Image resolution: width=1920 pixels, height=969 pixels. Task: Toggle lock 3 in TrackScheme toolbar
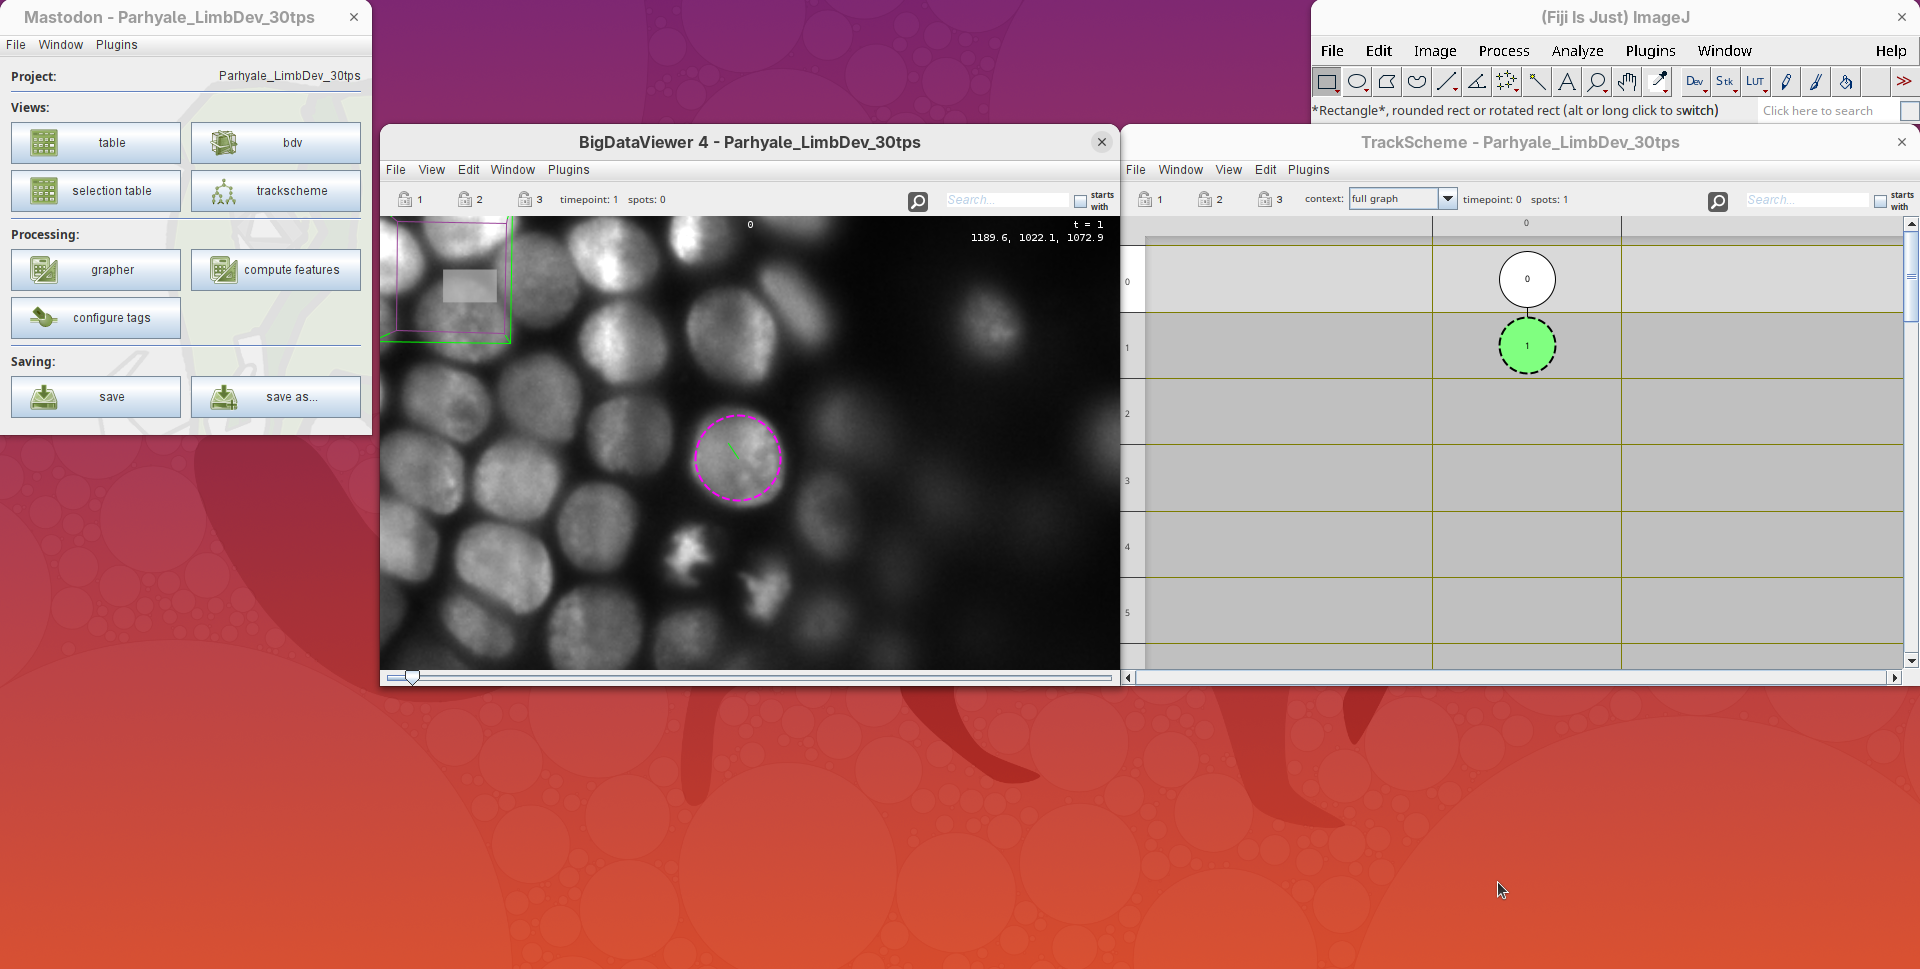pyautogui.click(x=1265, y=200)
